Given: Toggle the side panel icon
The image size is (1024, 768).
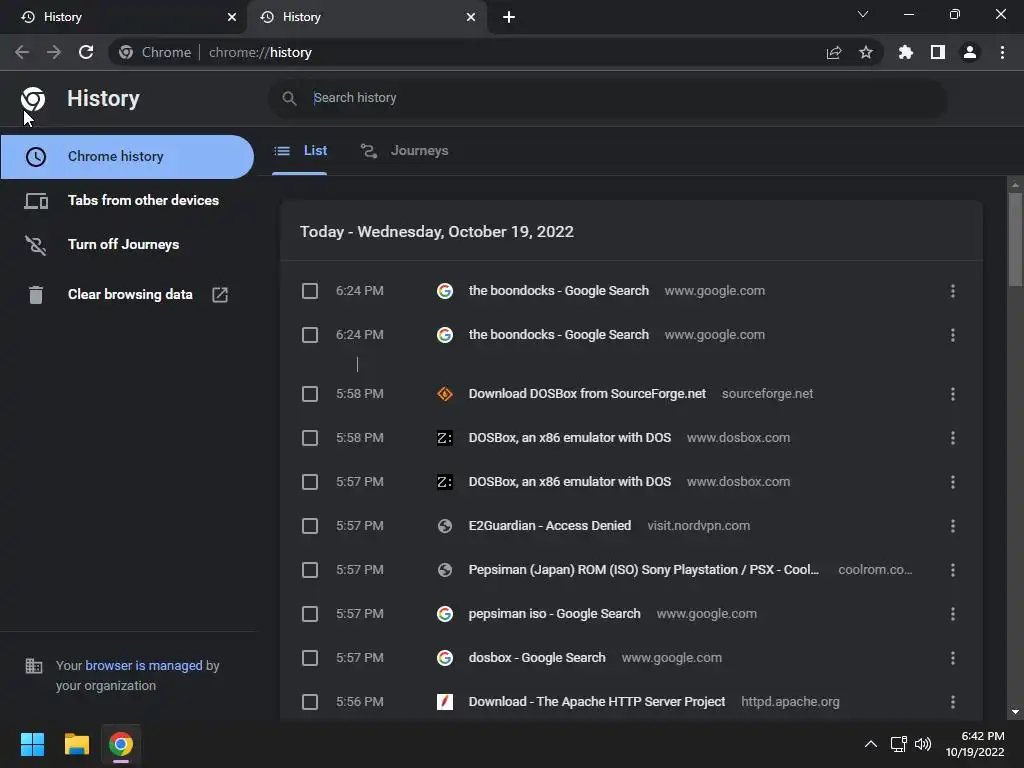Looking at the screenshot, I should point(938,52).
